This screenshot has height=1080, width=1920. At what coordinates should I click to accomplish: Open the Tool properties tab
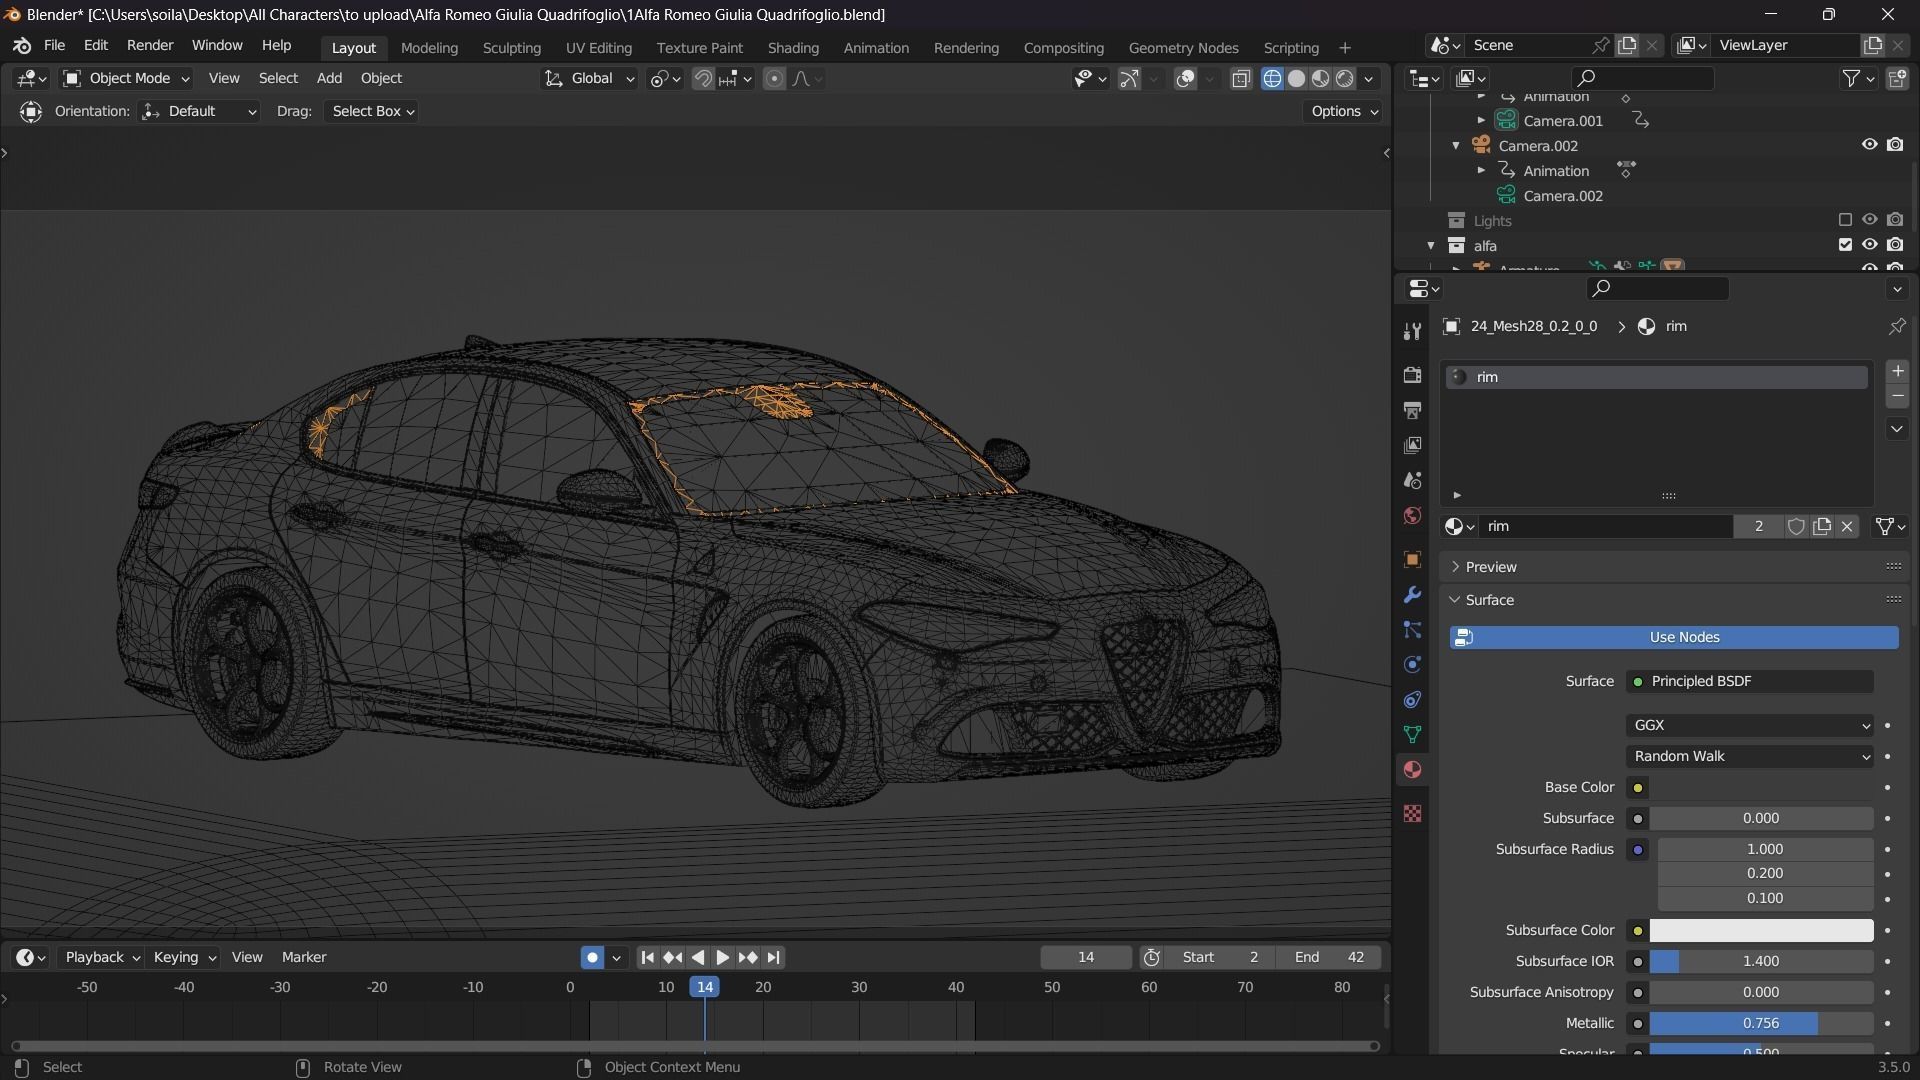click(x=1412, y=331)
